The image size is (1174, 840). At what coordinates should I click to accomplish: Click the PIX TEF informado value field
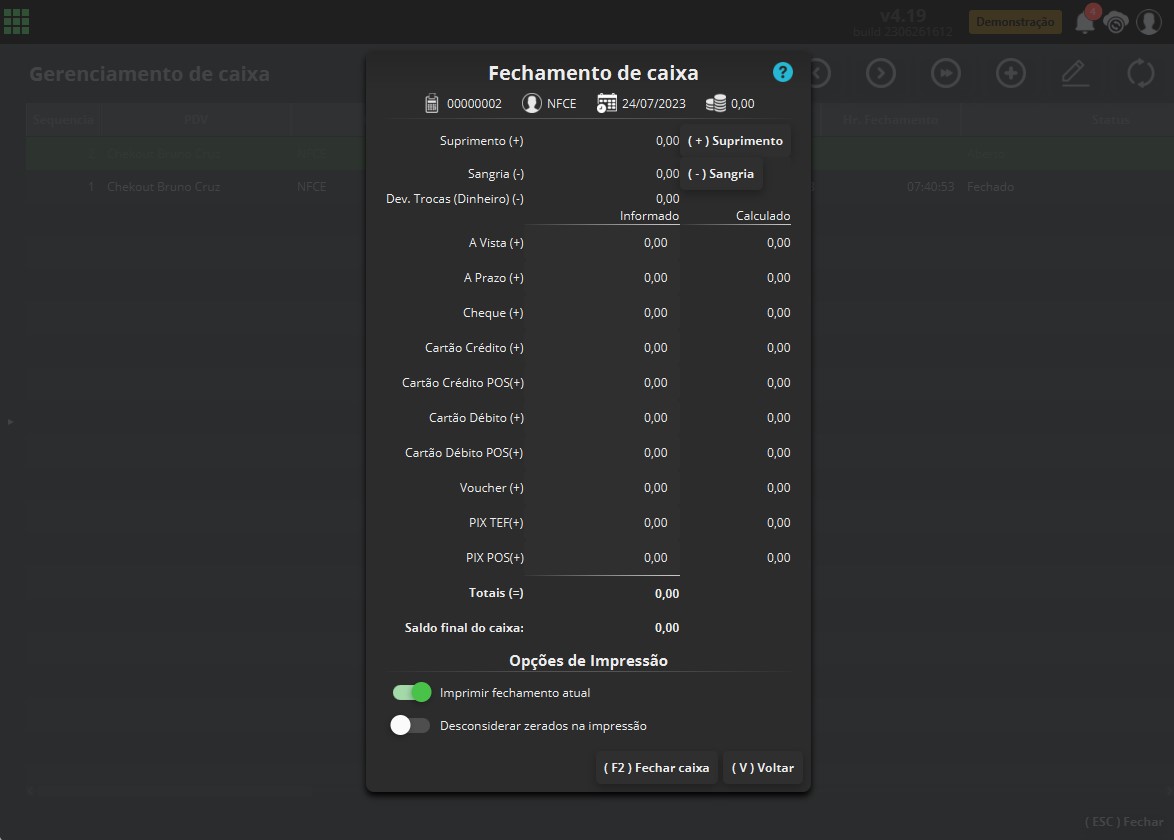[602, 523]
